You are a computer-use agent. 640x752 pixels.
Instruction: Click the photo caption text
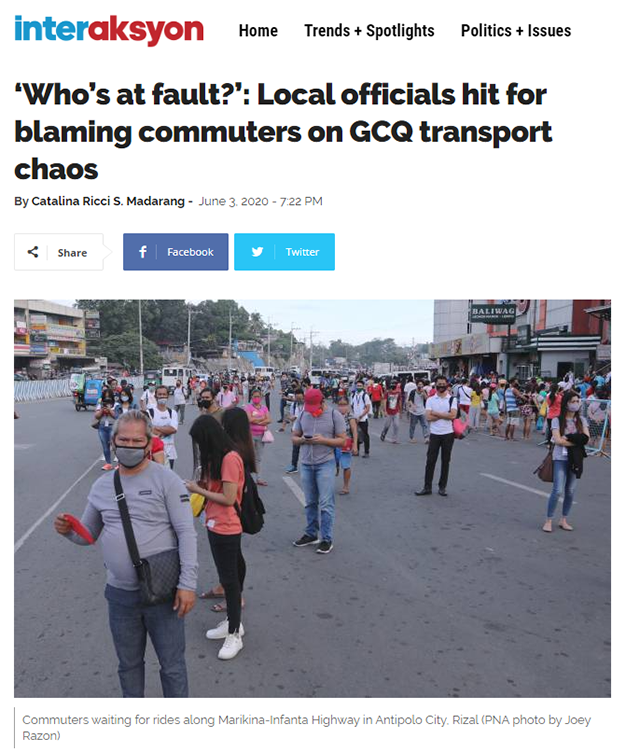[307, 727]
